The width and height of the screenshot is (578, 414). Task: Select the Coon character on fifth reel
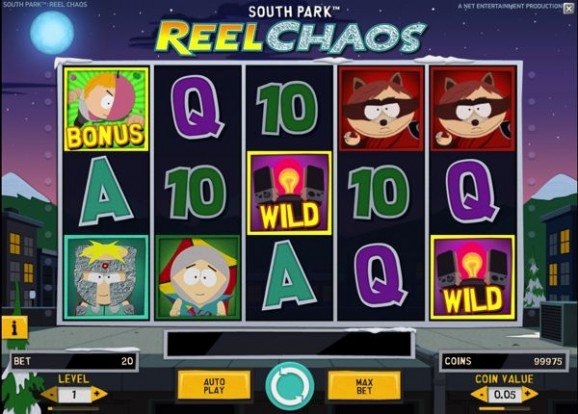pos(473,108)
